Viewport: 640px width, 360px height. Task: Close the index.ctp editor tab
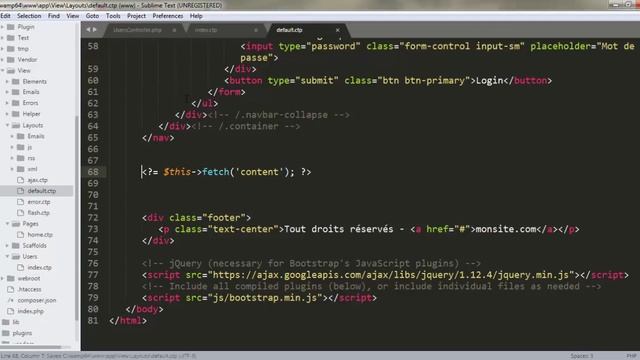coord(256,30)
